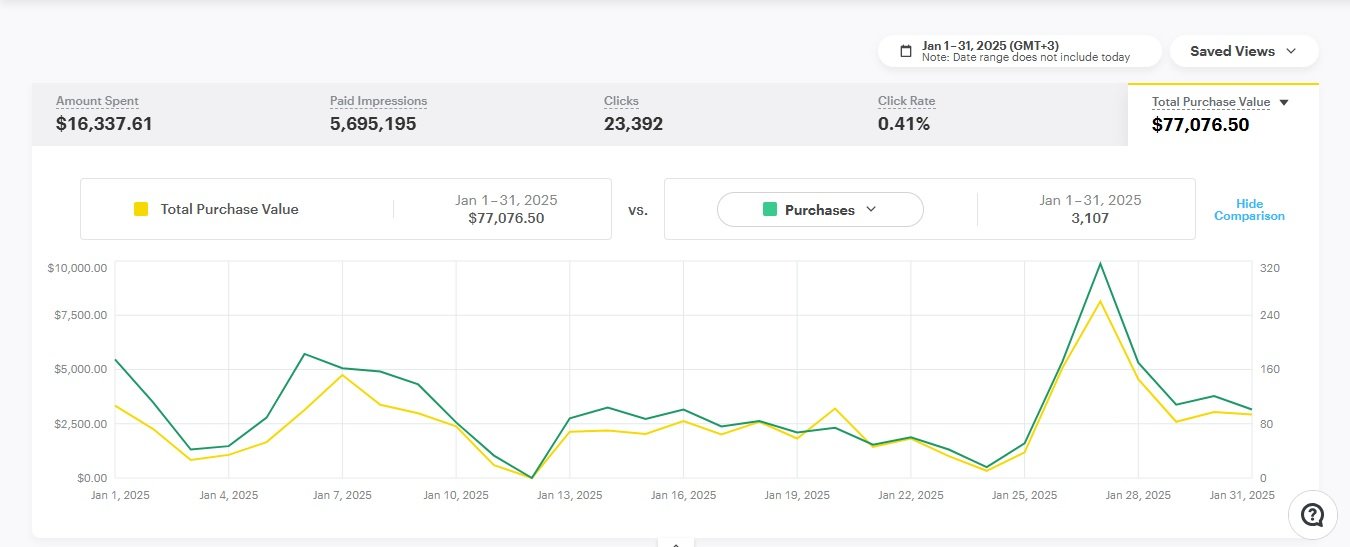Select the Amount Spent metric tab
The width and height of the screenshot is (1350, 547).
coord(168,114)
